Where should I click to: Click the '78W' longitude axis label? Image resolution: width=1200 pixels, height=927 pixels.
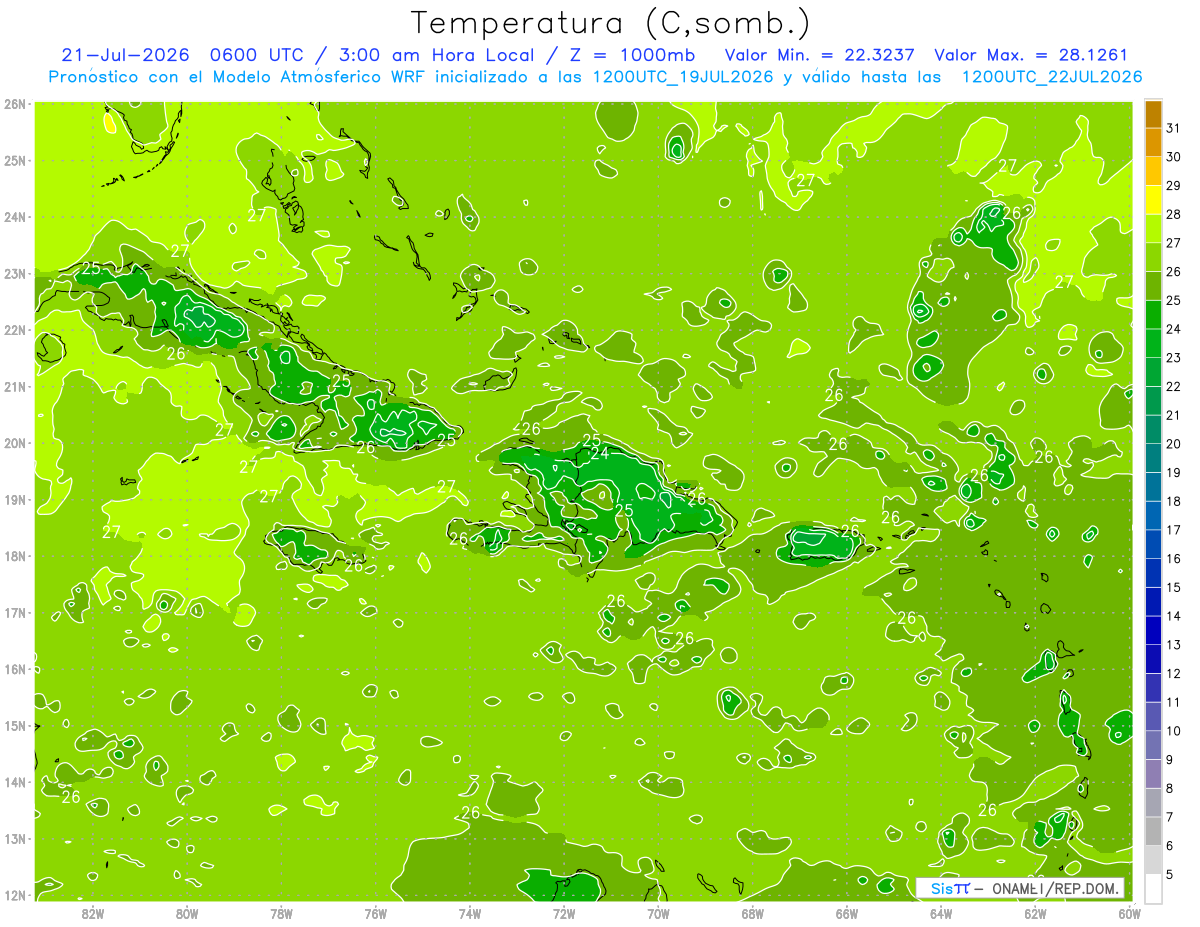click(281, 912)
